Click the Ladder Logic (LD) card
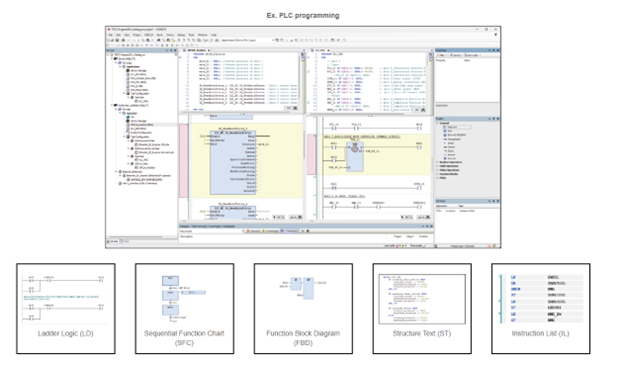Screen dimensions: 624x367 66,308
